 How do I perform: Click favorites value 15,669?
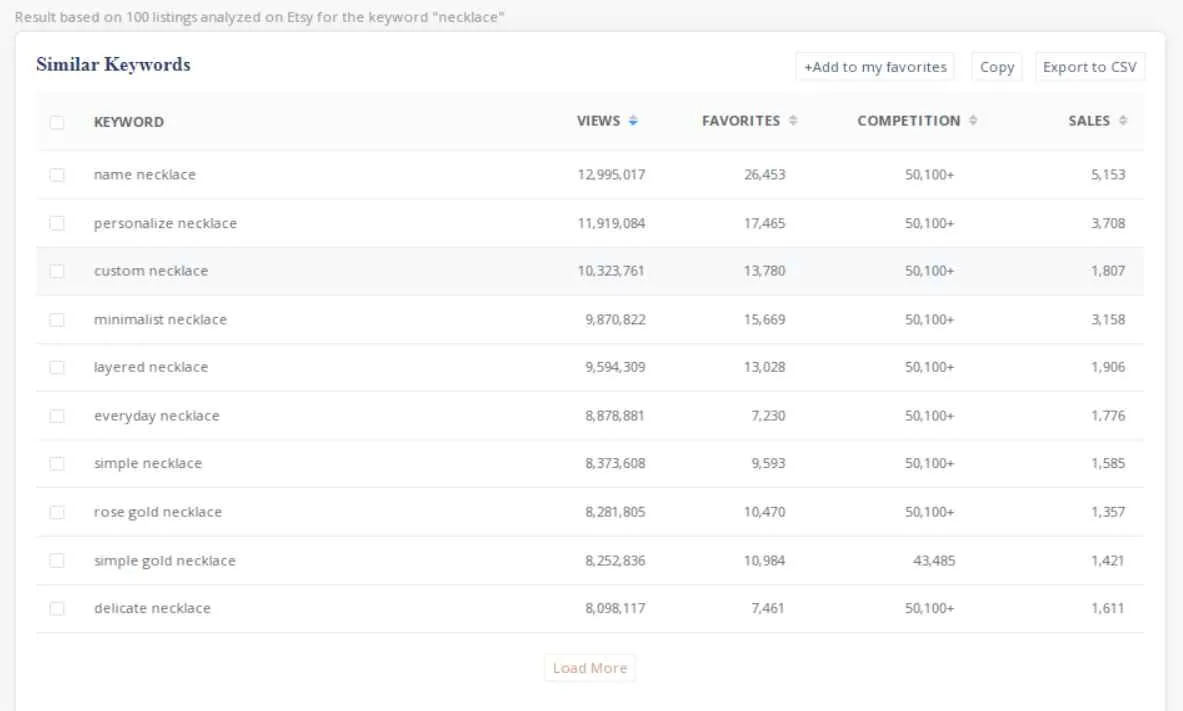pos(764,320)
